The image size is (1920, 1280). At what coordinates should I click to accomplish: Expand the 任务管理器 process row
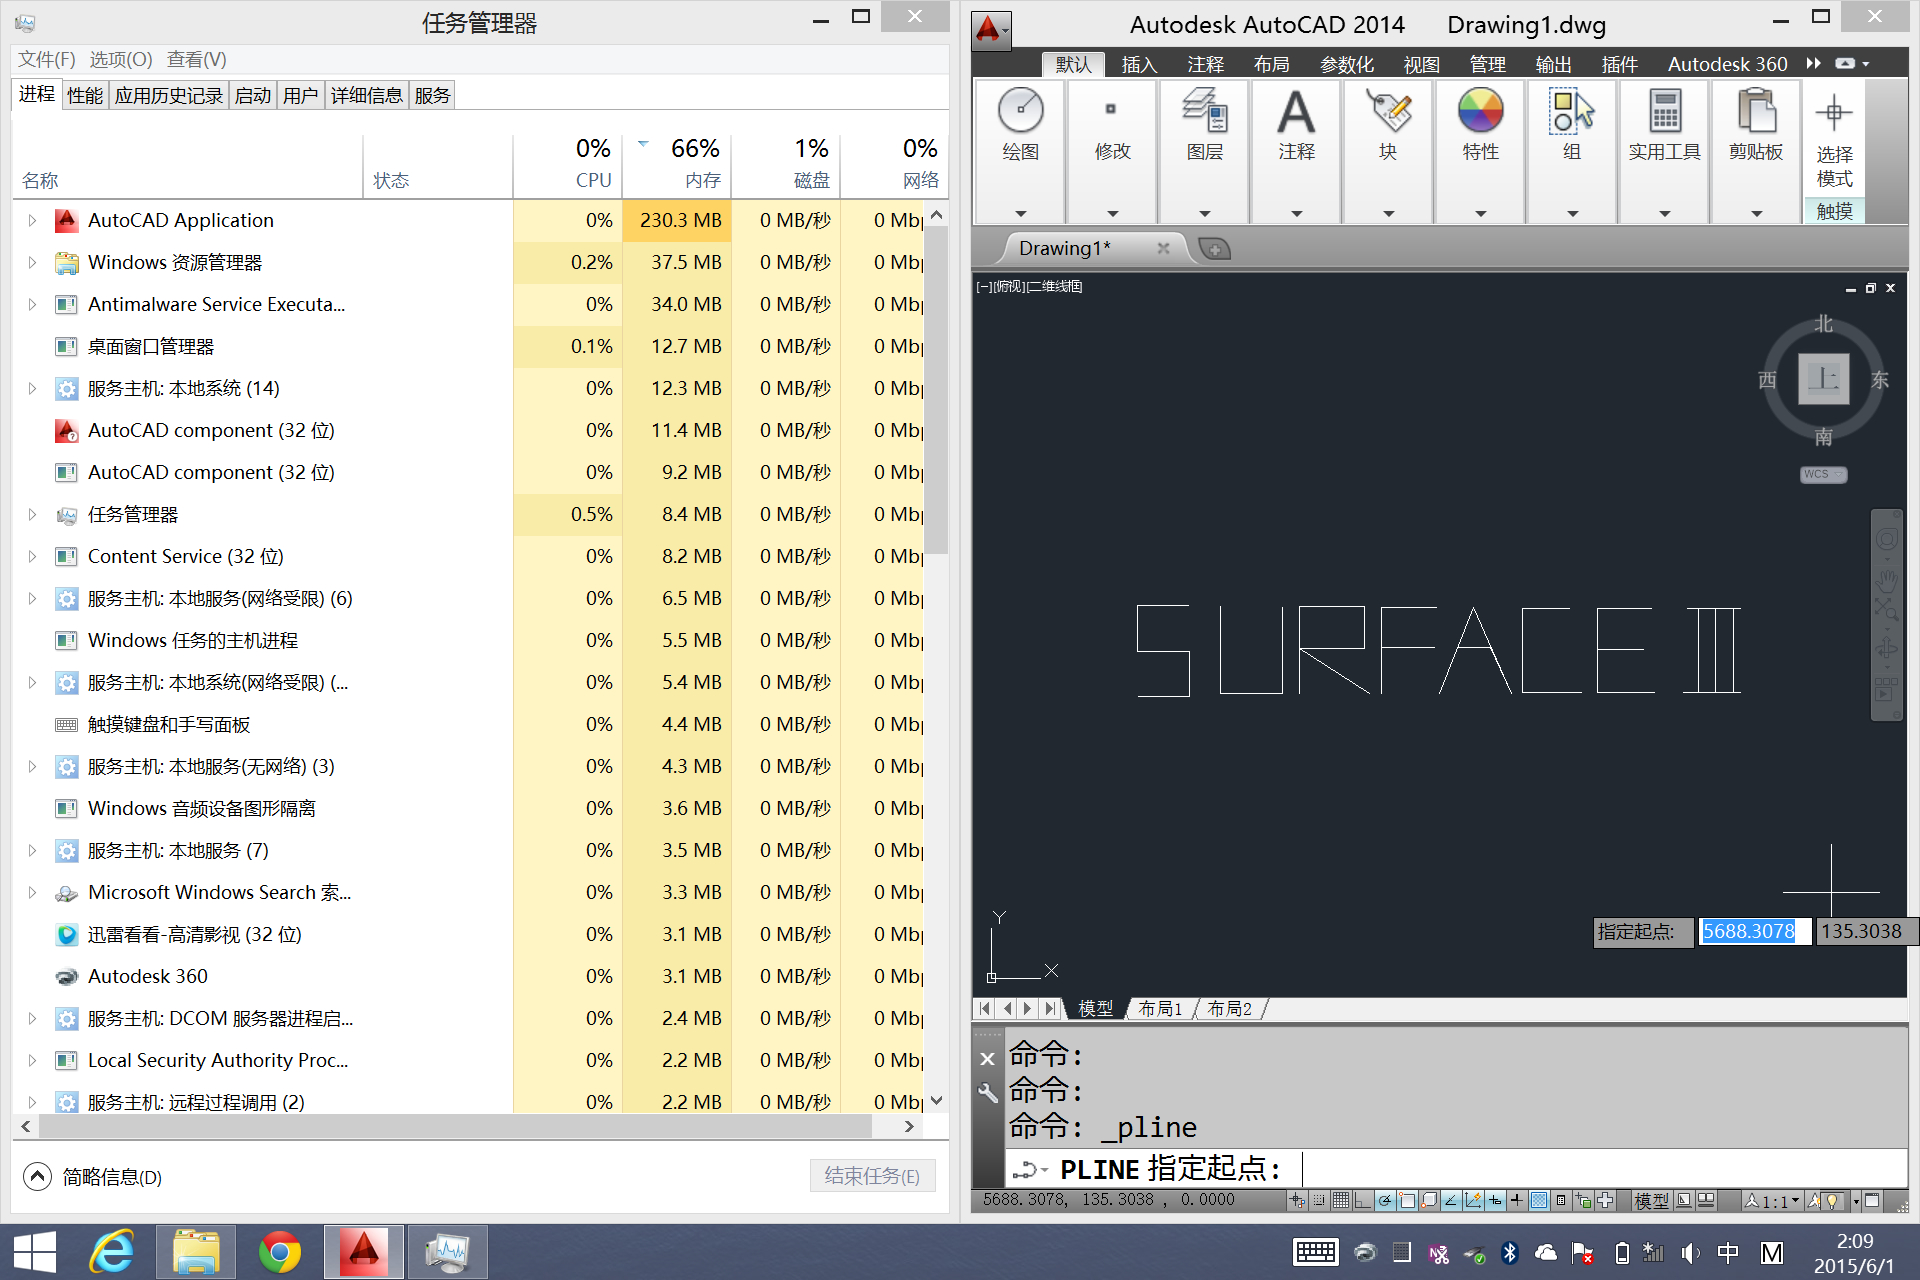32,515
